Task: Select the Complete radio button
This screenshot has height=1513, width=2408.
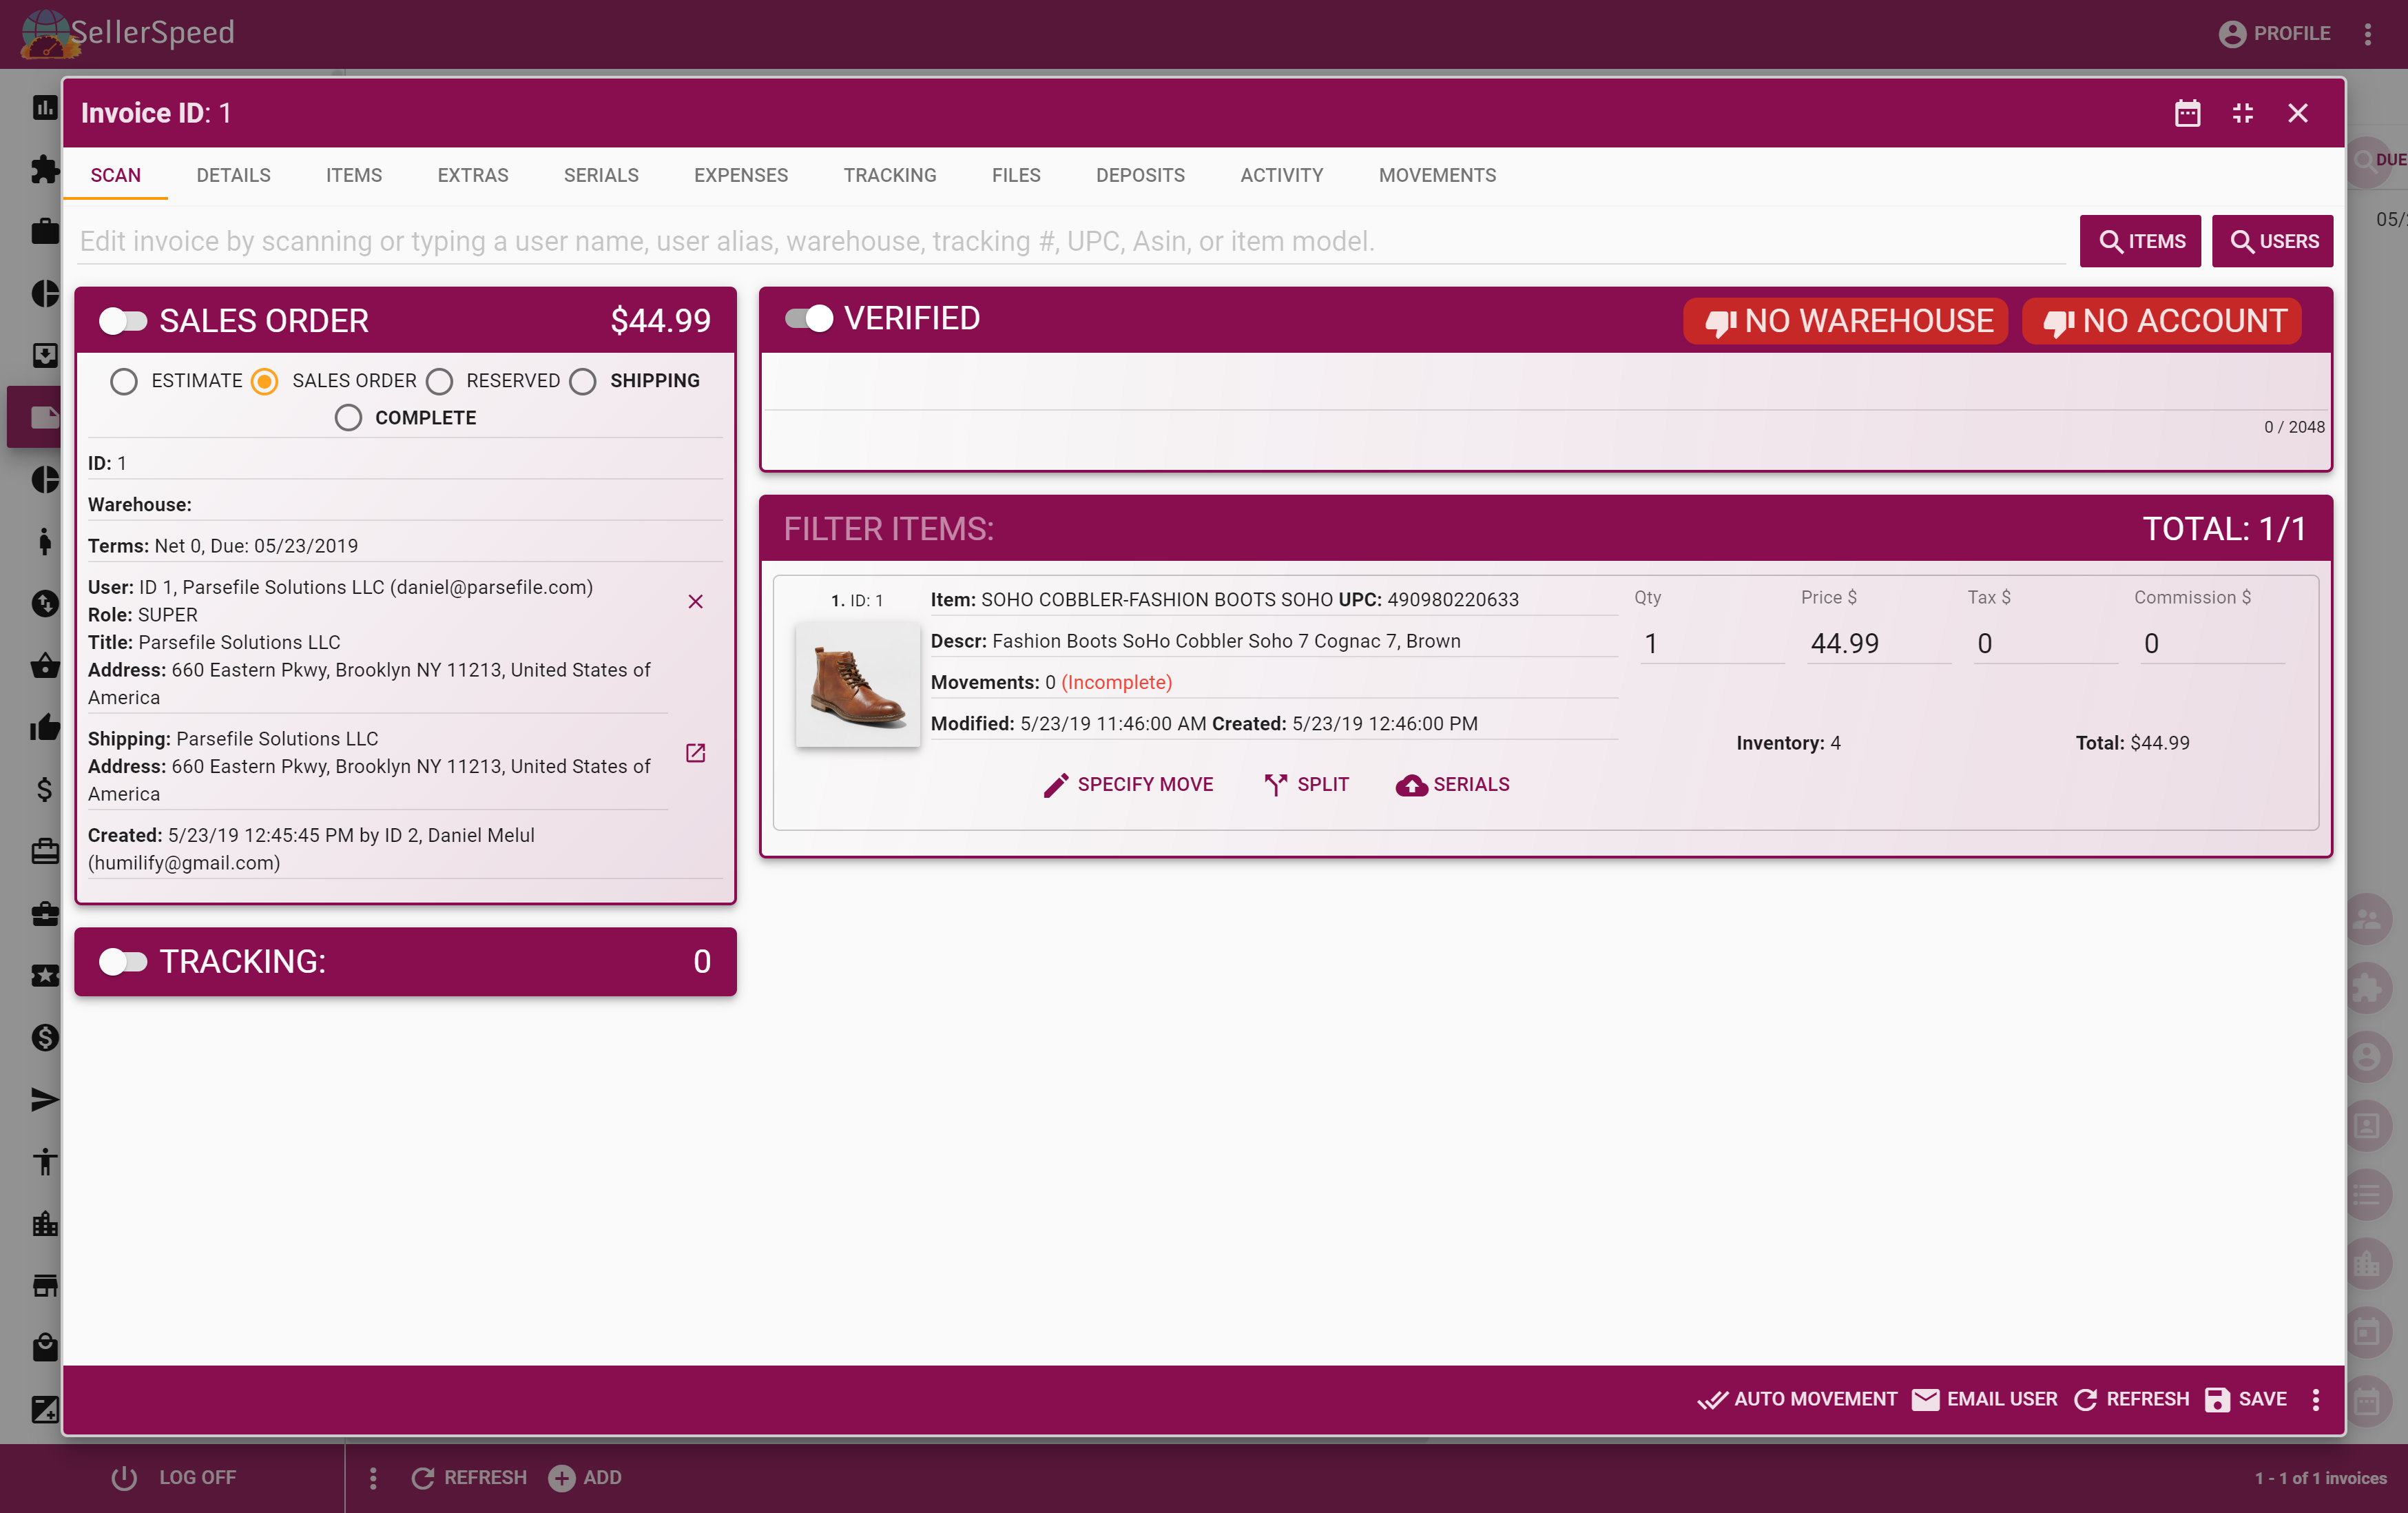Action: coord(348,418)
